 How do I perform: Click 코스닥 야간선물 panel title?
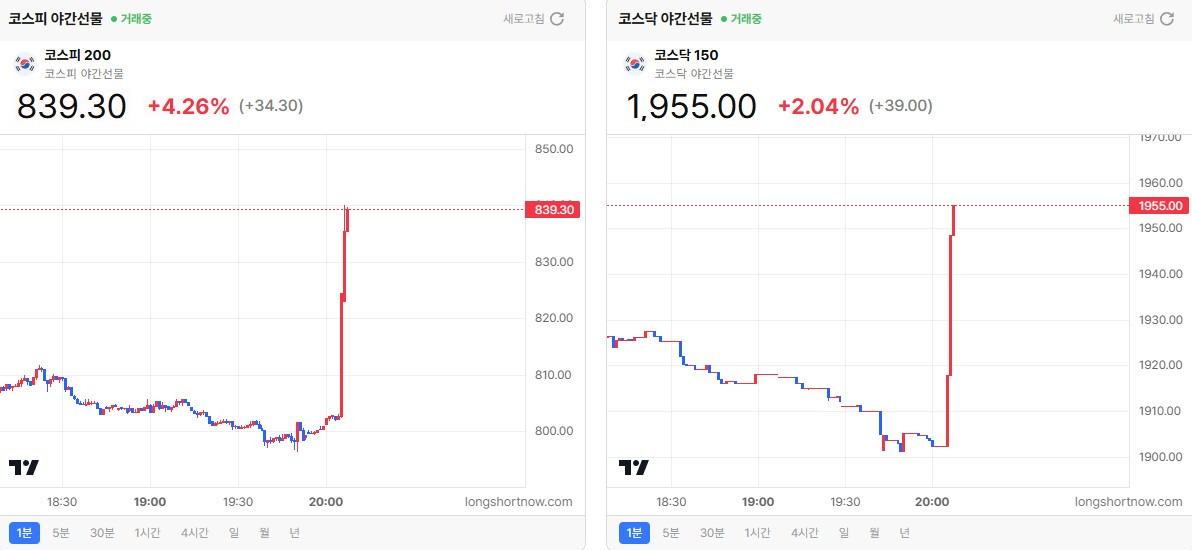pos(665,19)
